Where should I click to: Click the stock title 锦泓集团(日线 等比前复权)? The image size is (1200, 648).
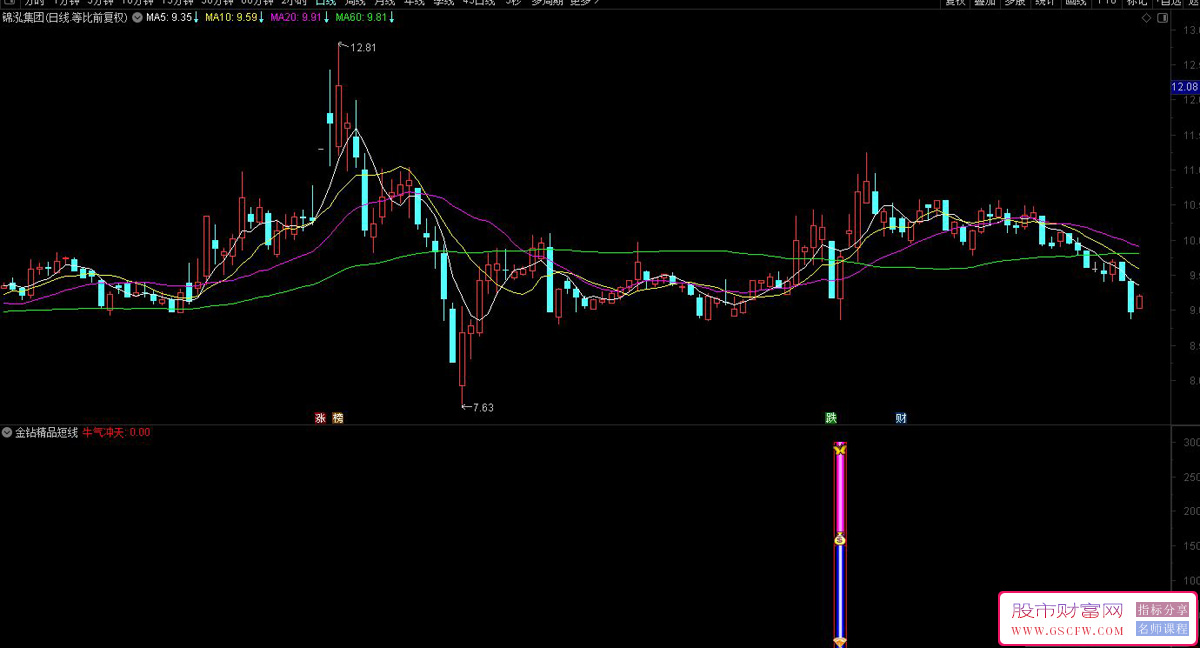(x=65, y=18)
